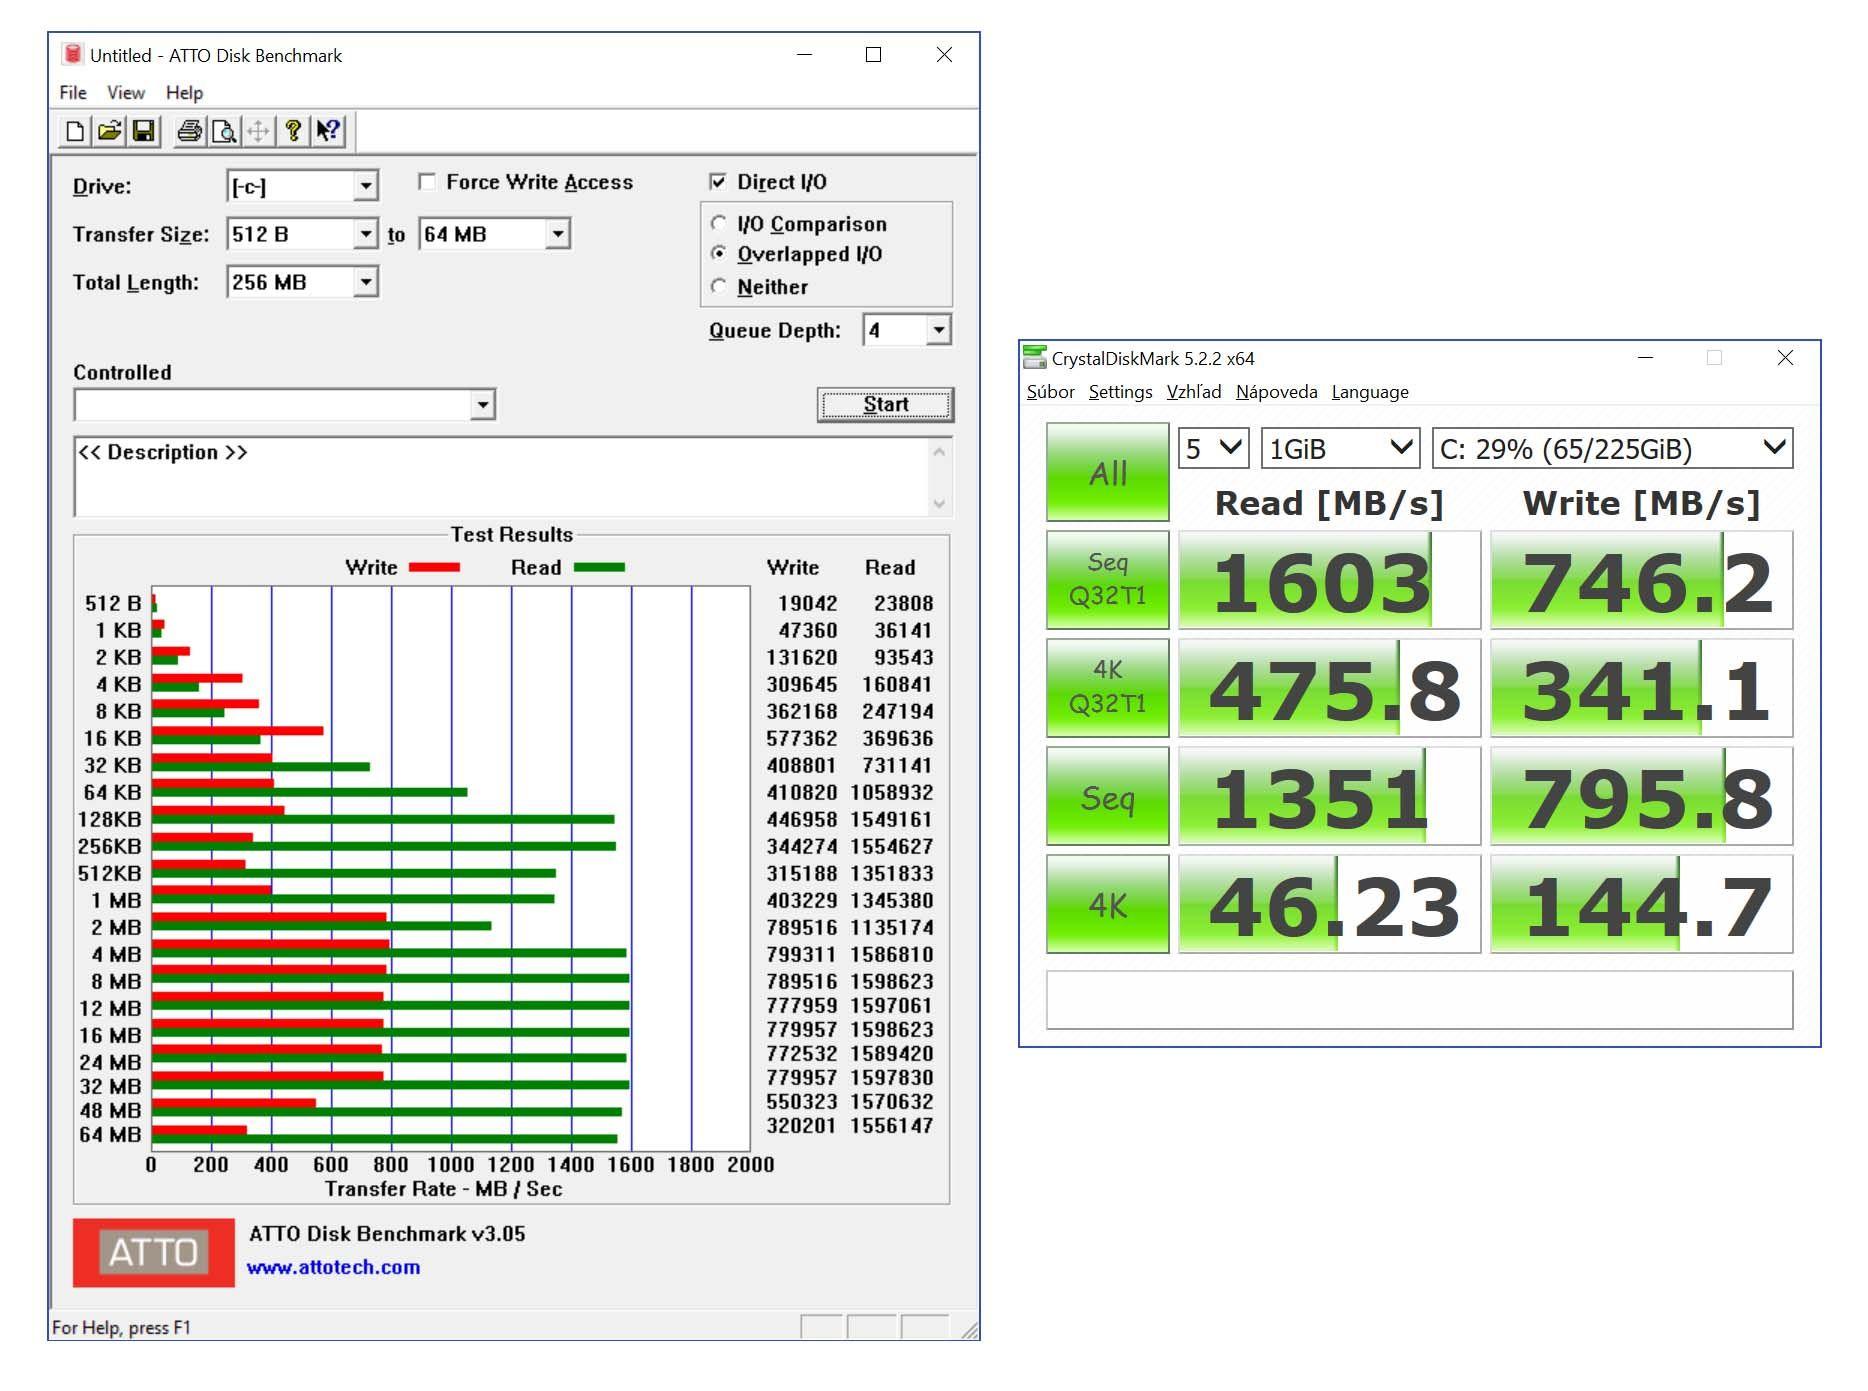The height and width of the screenshot is (1391, 1868).
Task: Click the 4K Q32T1 read value 475.8
Action: [1329, 688]
